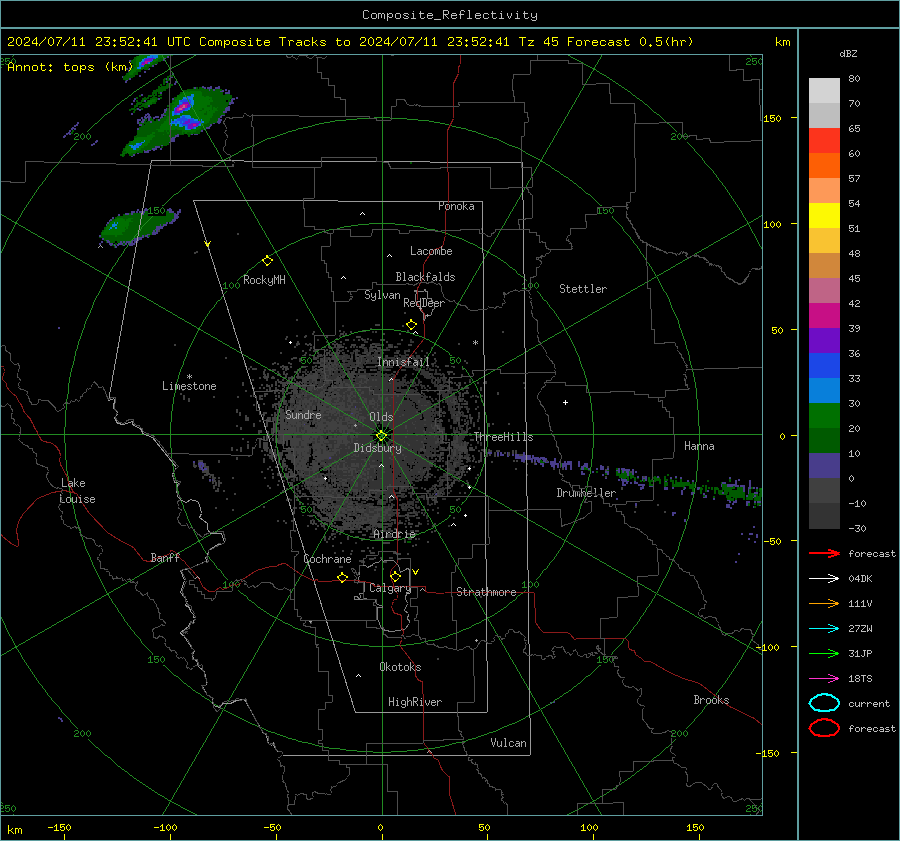
Task: Click the orange 111V arrow in legend
Action: (824, 603)
